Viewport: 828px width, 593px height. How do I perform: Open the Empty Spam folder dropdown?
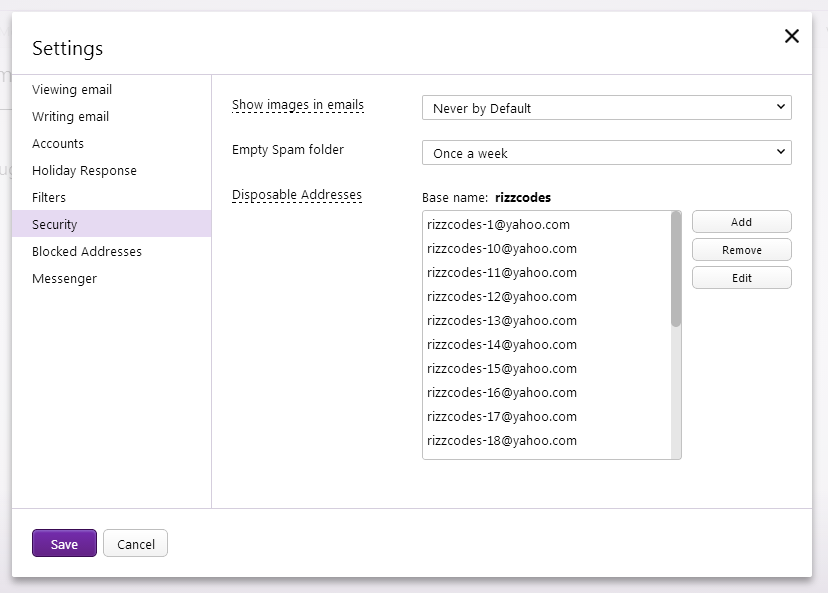click(x=606, y=153)
